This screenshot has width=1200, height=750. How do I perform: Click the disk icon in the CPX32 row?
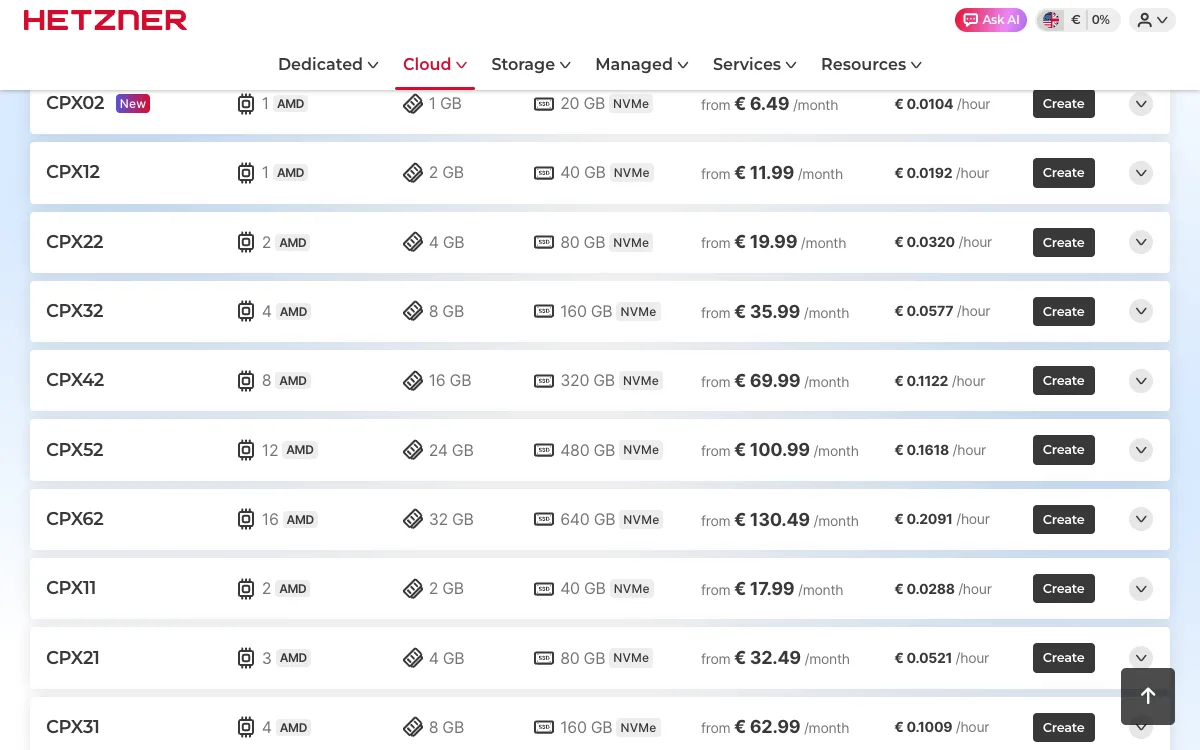pyautogui.click(x=544, y=312)
